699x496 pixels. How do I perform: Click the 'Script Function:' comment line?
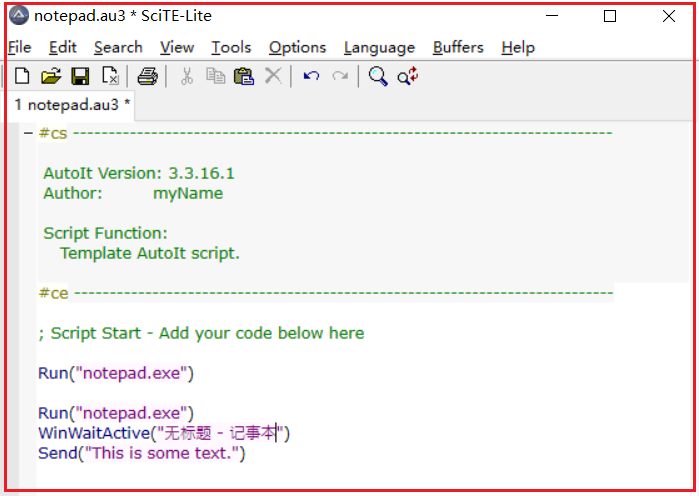[105, 234]
